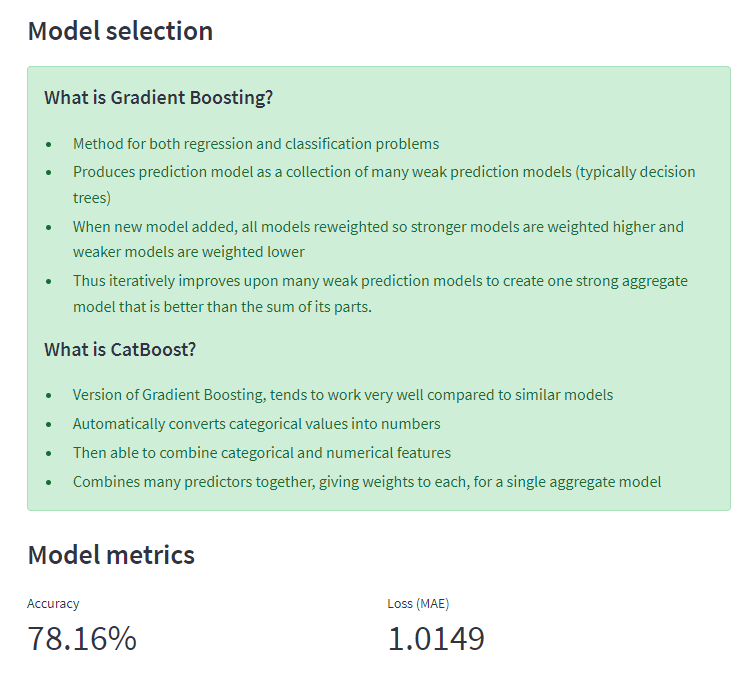Viewport: 744px width, 695px height.
Task: Select the What is Gradient Boosting? heading
Action: 158,98
